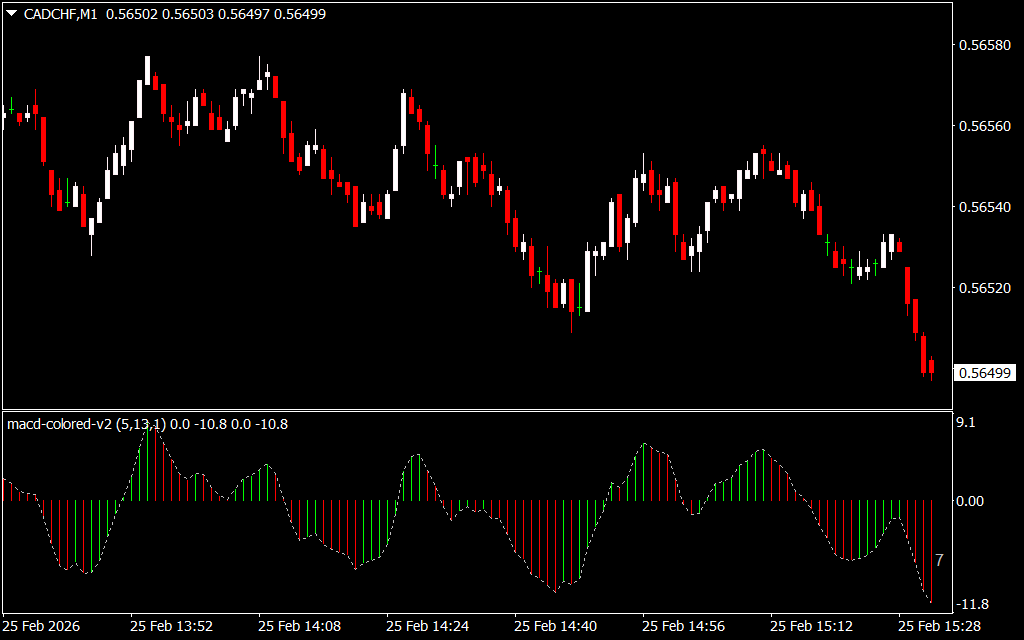Click the 0.00 zero level label
Viewport: 1024px width, 640px height.
[972, 501]
